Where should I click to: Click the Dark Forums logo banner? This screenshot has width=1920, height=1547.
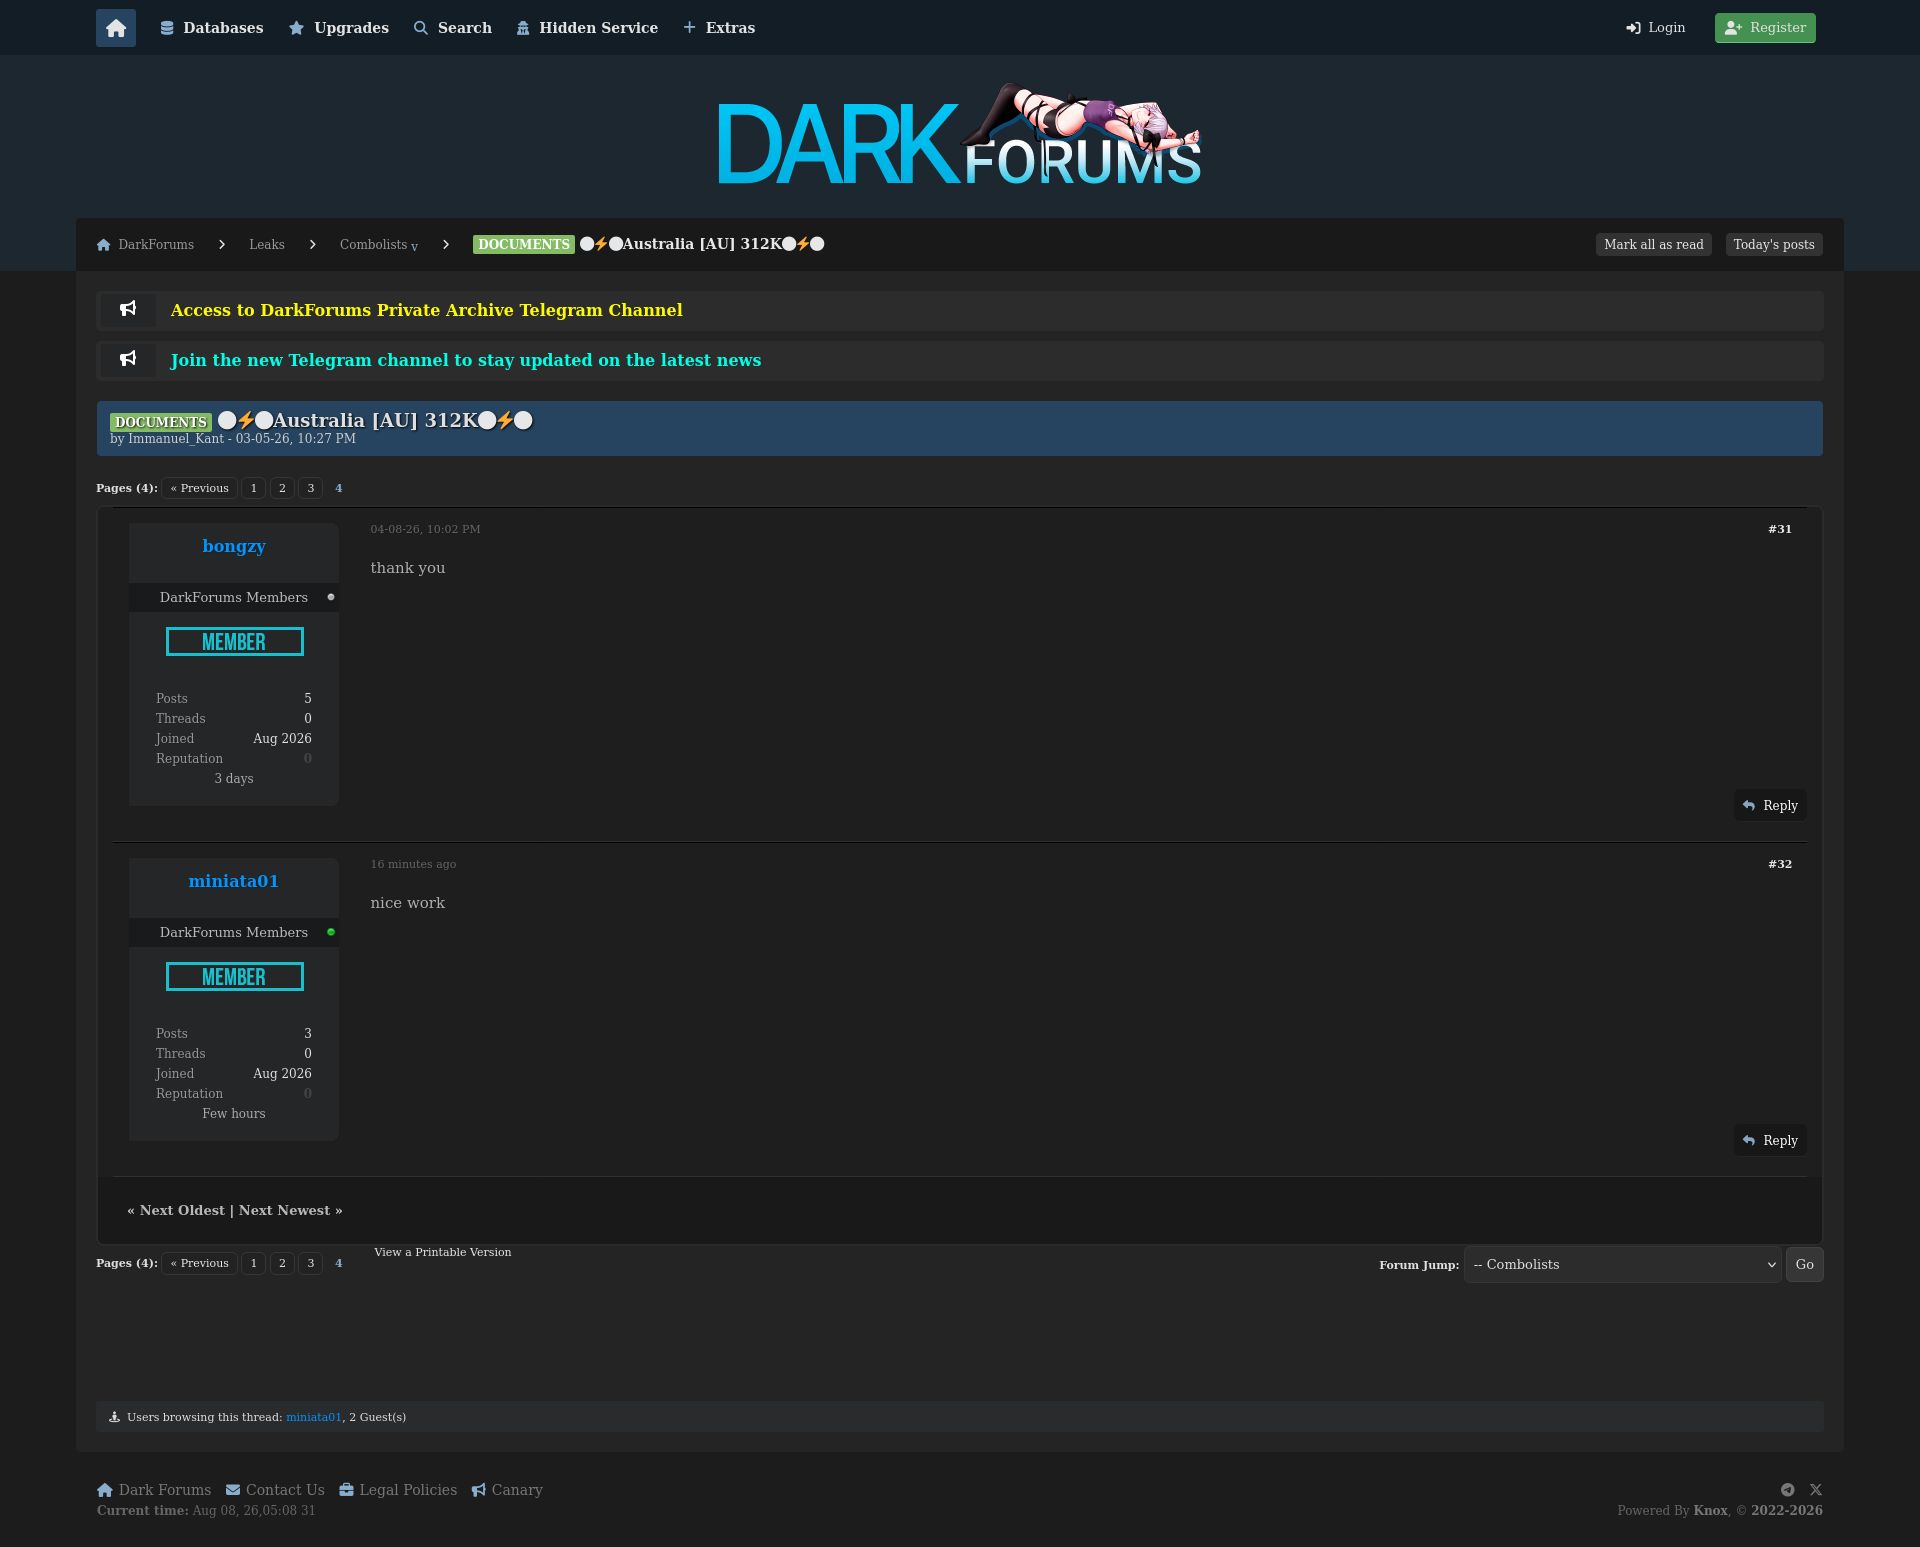(960, 135)
